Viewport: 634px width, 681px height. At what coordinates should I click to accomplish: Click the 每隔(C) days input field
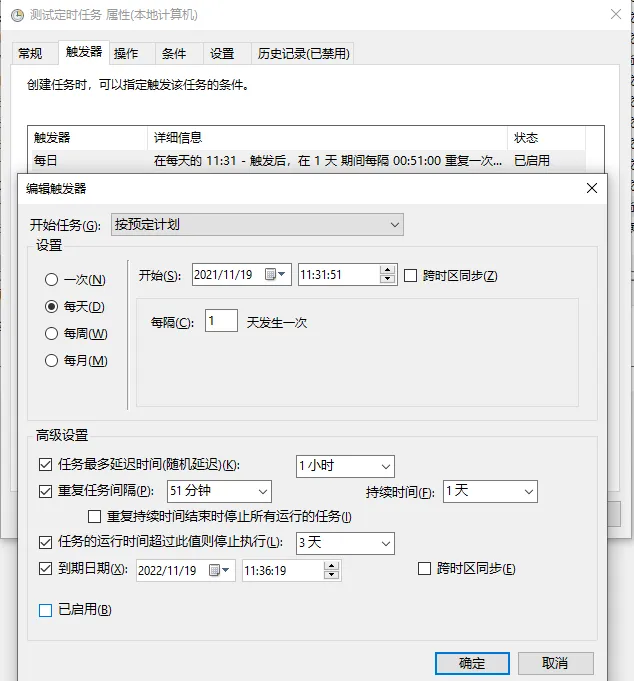221,321
